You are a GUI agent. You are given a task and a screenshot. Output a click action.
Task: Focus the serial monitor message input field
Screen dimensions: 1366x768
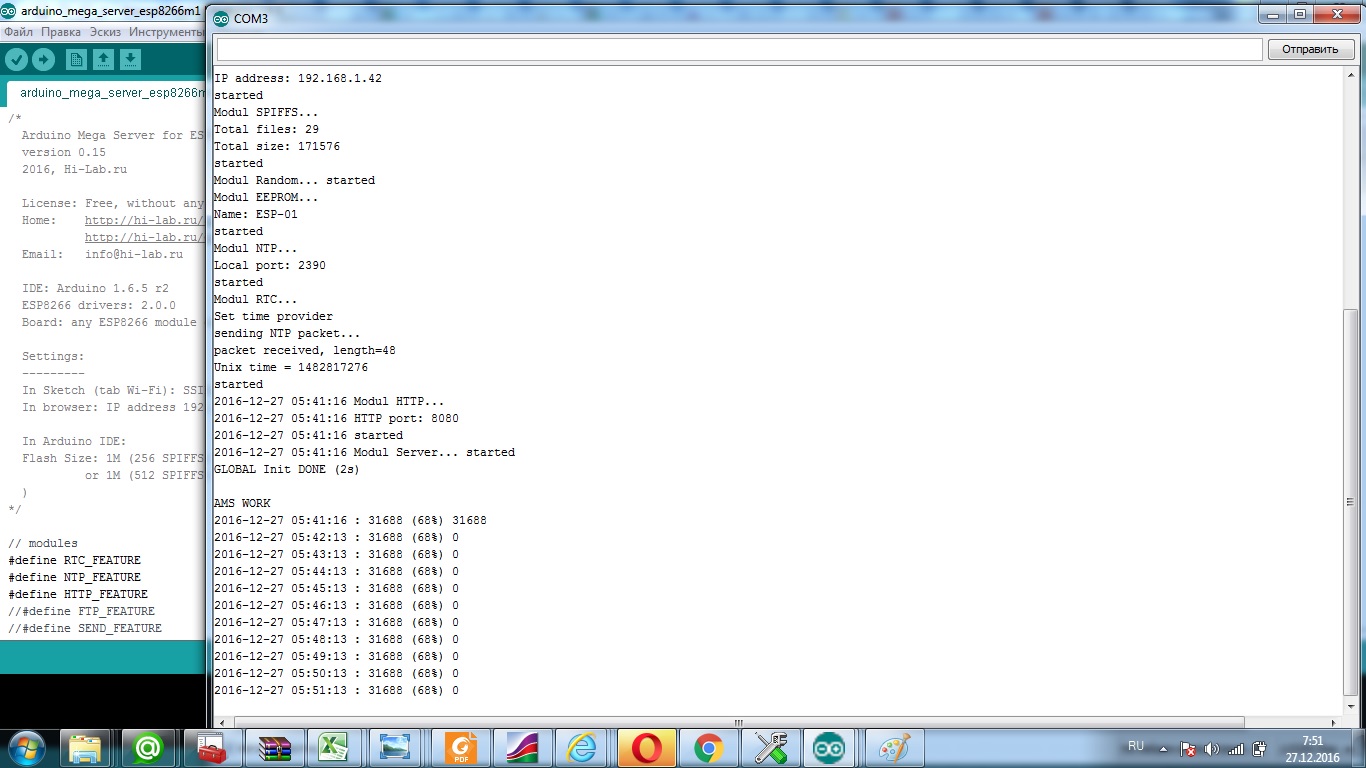pos(740,49)
